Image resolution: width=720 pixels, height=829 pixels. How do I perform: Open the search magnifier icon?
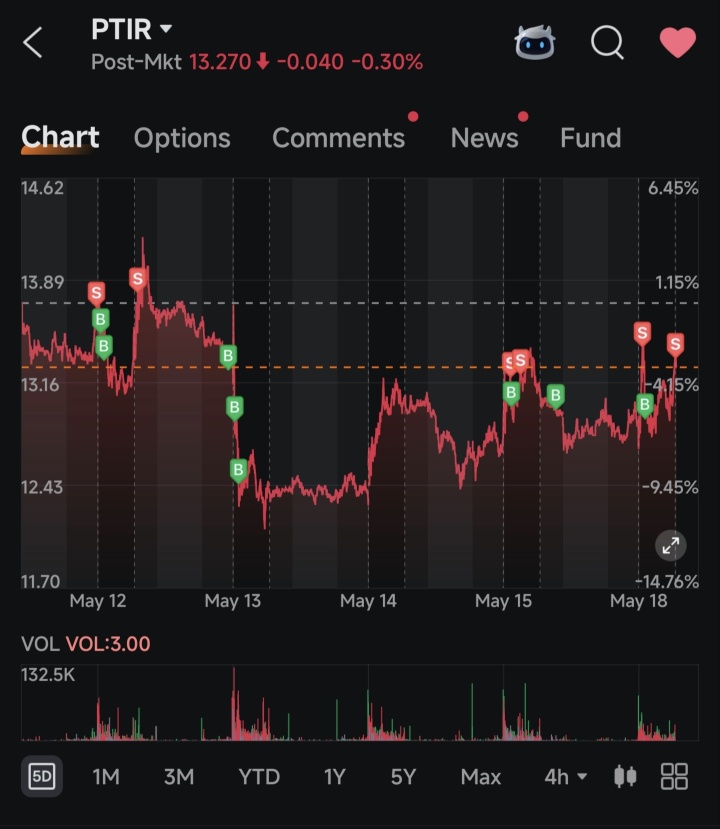click(607, 42)
